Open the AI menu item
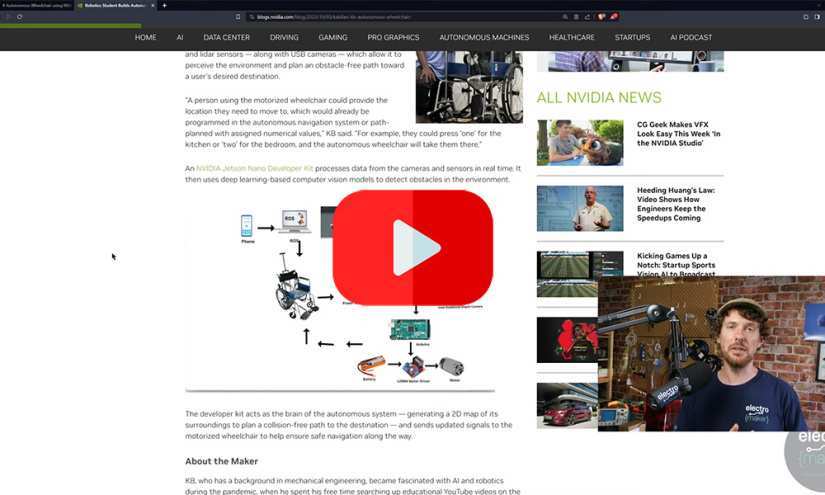The image size is (825, 495). click(180, 37)
